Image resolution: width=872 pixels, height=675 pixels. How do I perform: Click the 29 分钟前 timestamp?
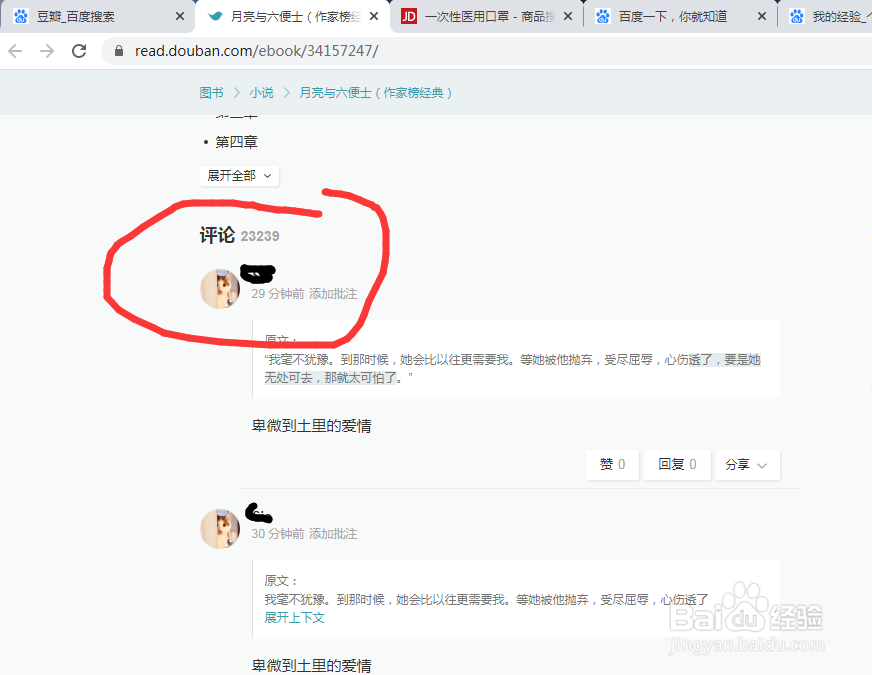tap(278, 294)
